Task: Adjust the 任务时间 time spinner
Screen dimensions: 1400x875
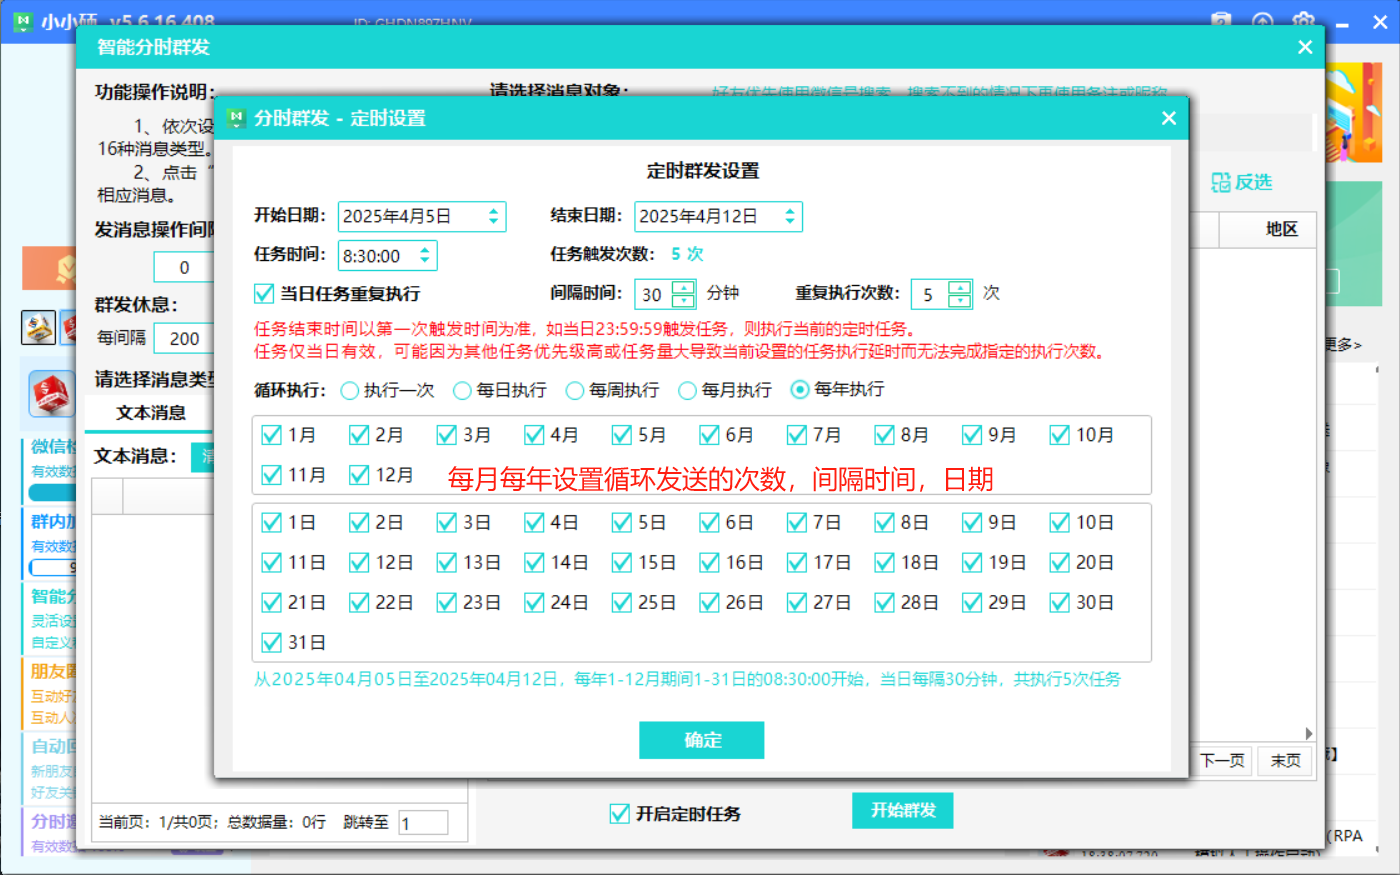Action: 425,256
